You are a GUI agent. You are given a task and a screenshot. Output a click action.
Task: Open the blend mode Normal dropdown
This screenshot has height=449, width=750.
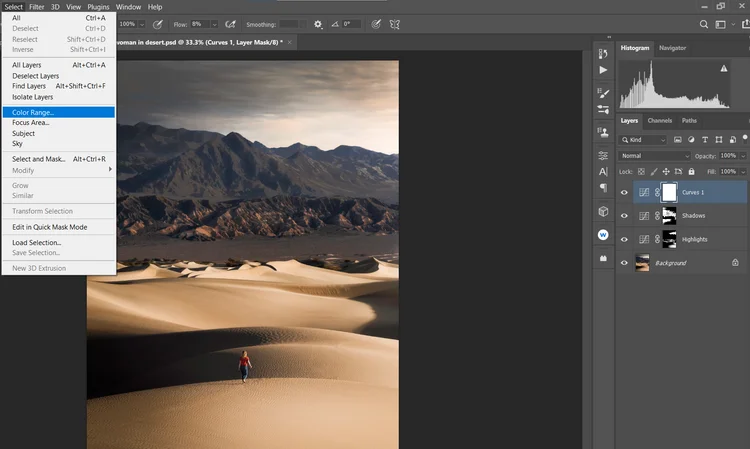click(x=655, y=156)
